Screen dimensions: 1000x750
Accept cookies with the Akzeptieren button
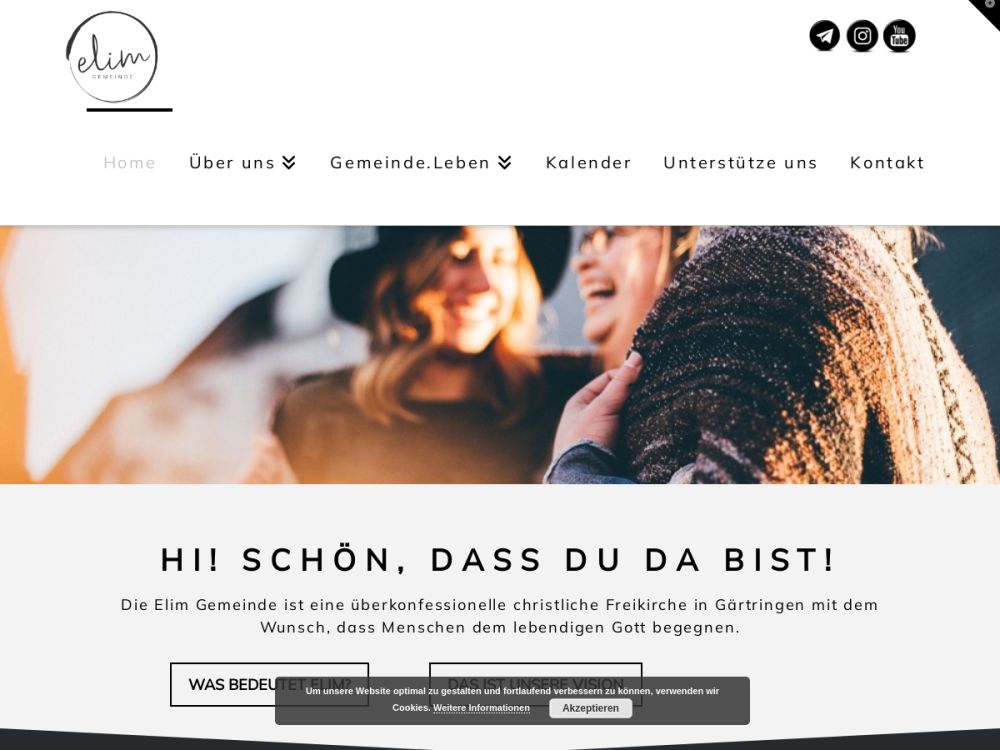tap(591, 708)
